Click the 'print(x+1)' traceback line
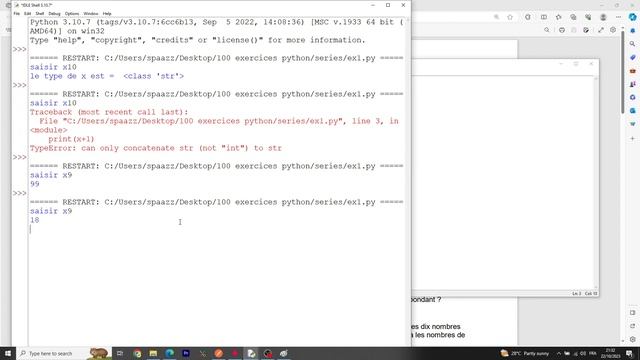The image size is (640, 360). [71, 139]
